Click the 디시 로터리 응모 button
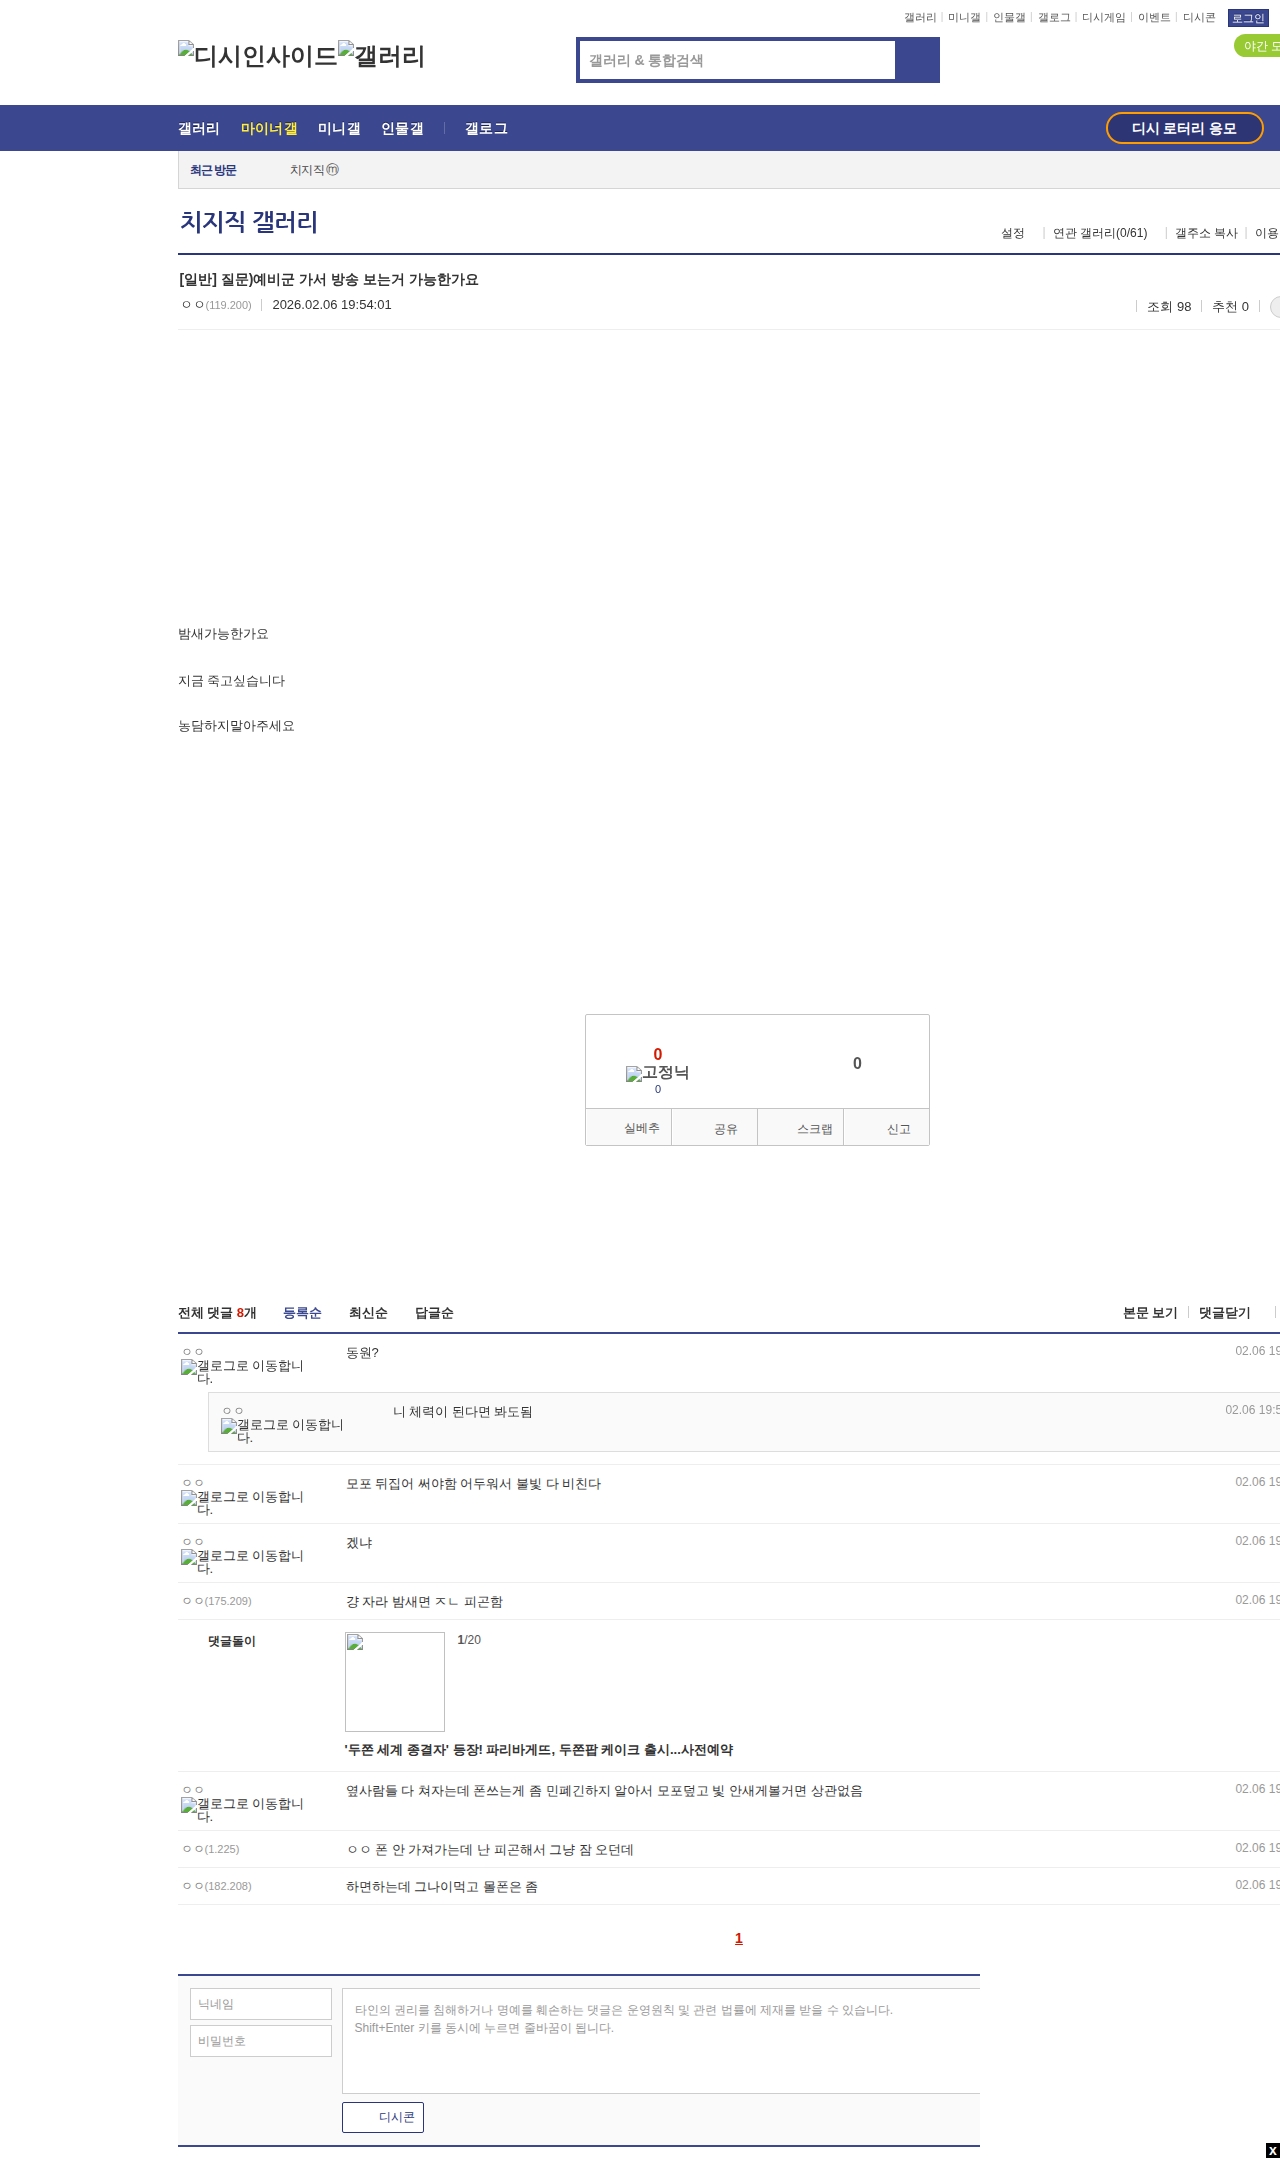 coord(1184,128)
